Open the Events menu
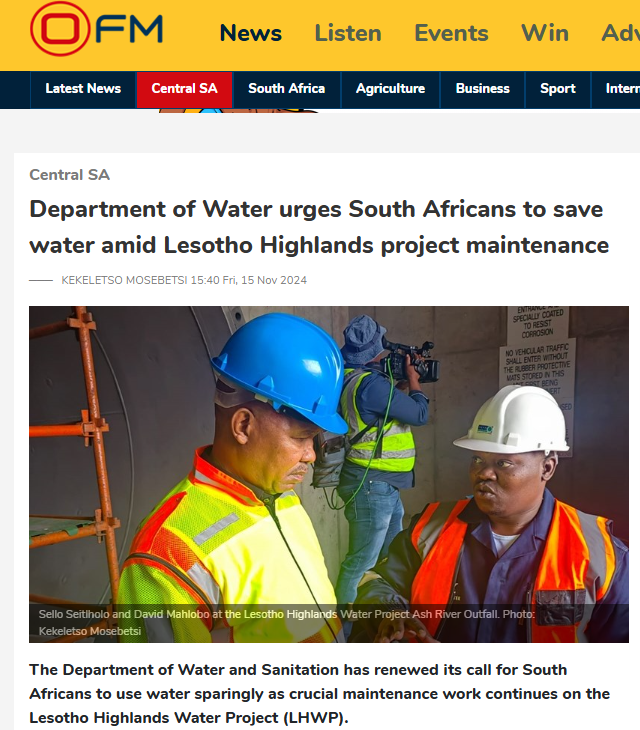 click(x=451, y=33)
